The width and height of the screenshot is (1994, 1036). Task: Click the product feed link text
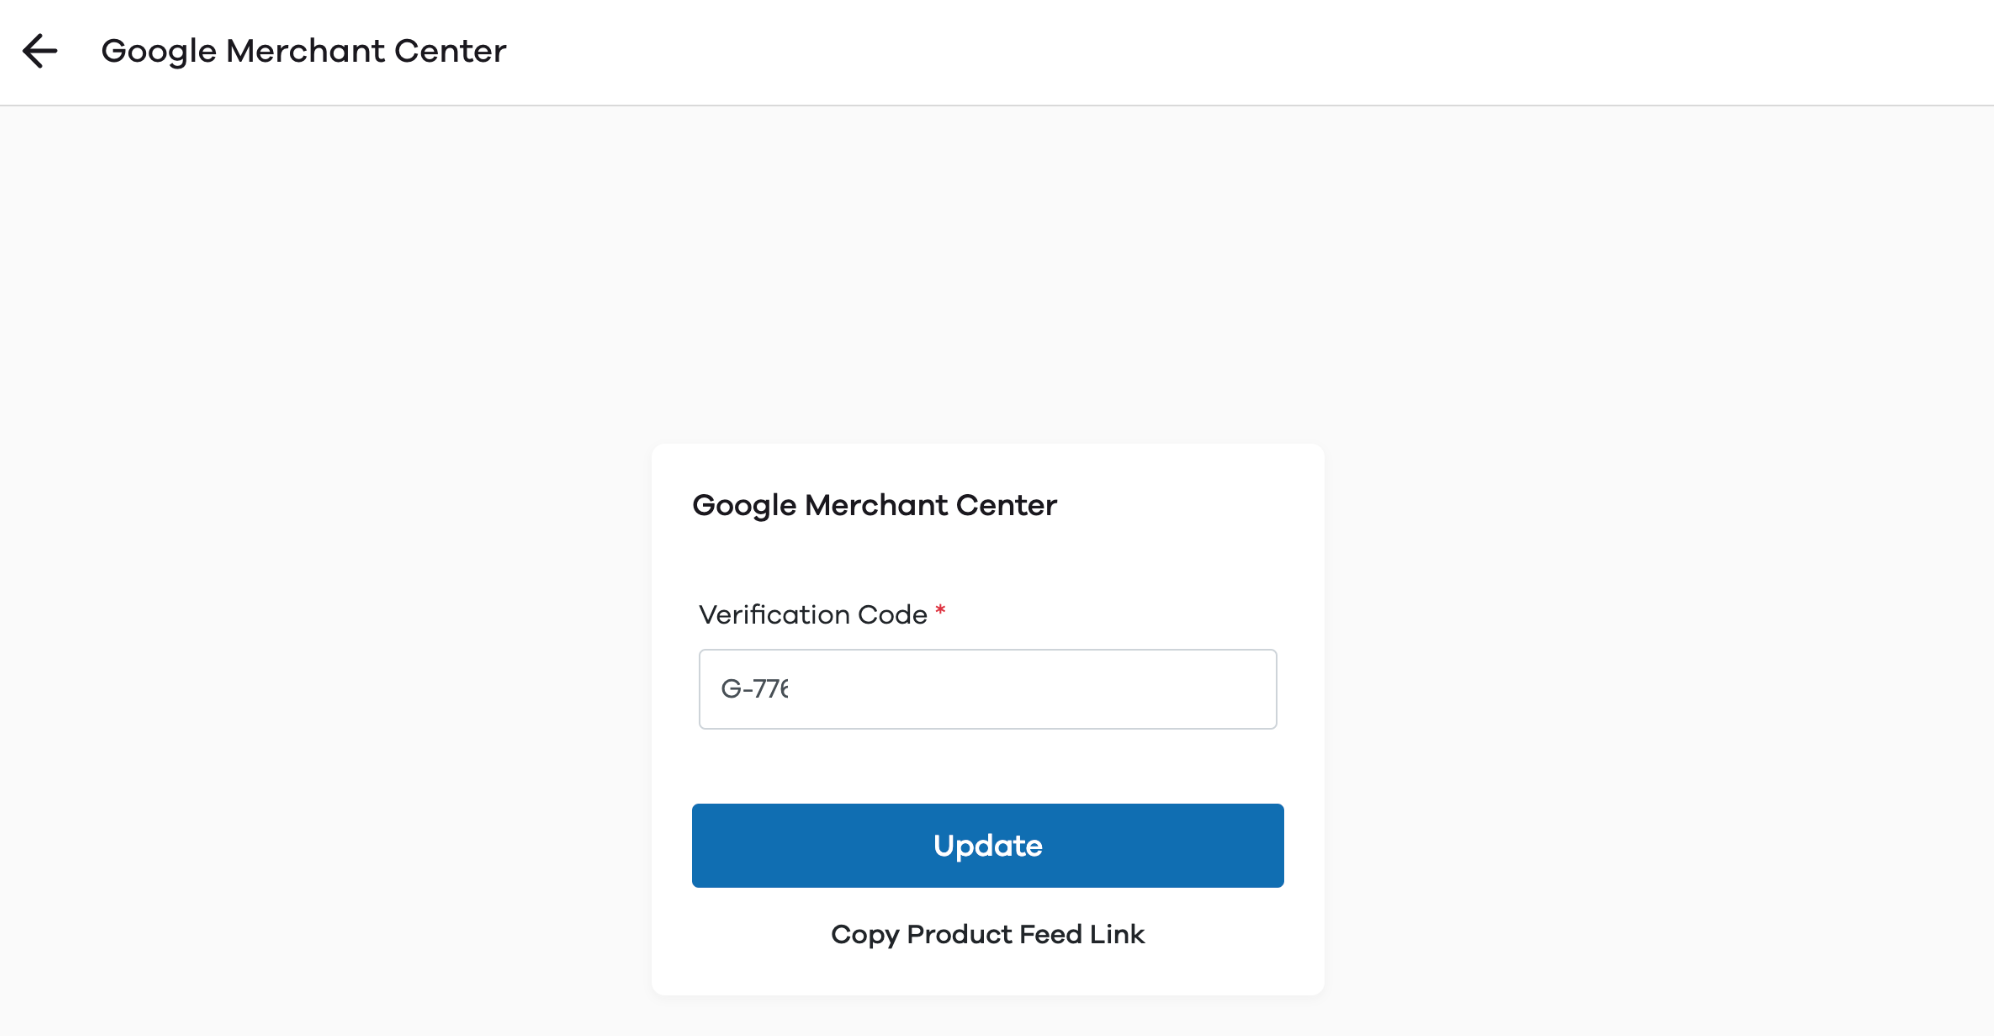tap(988, 934)
